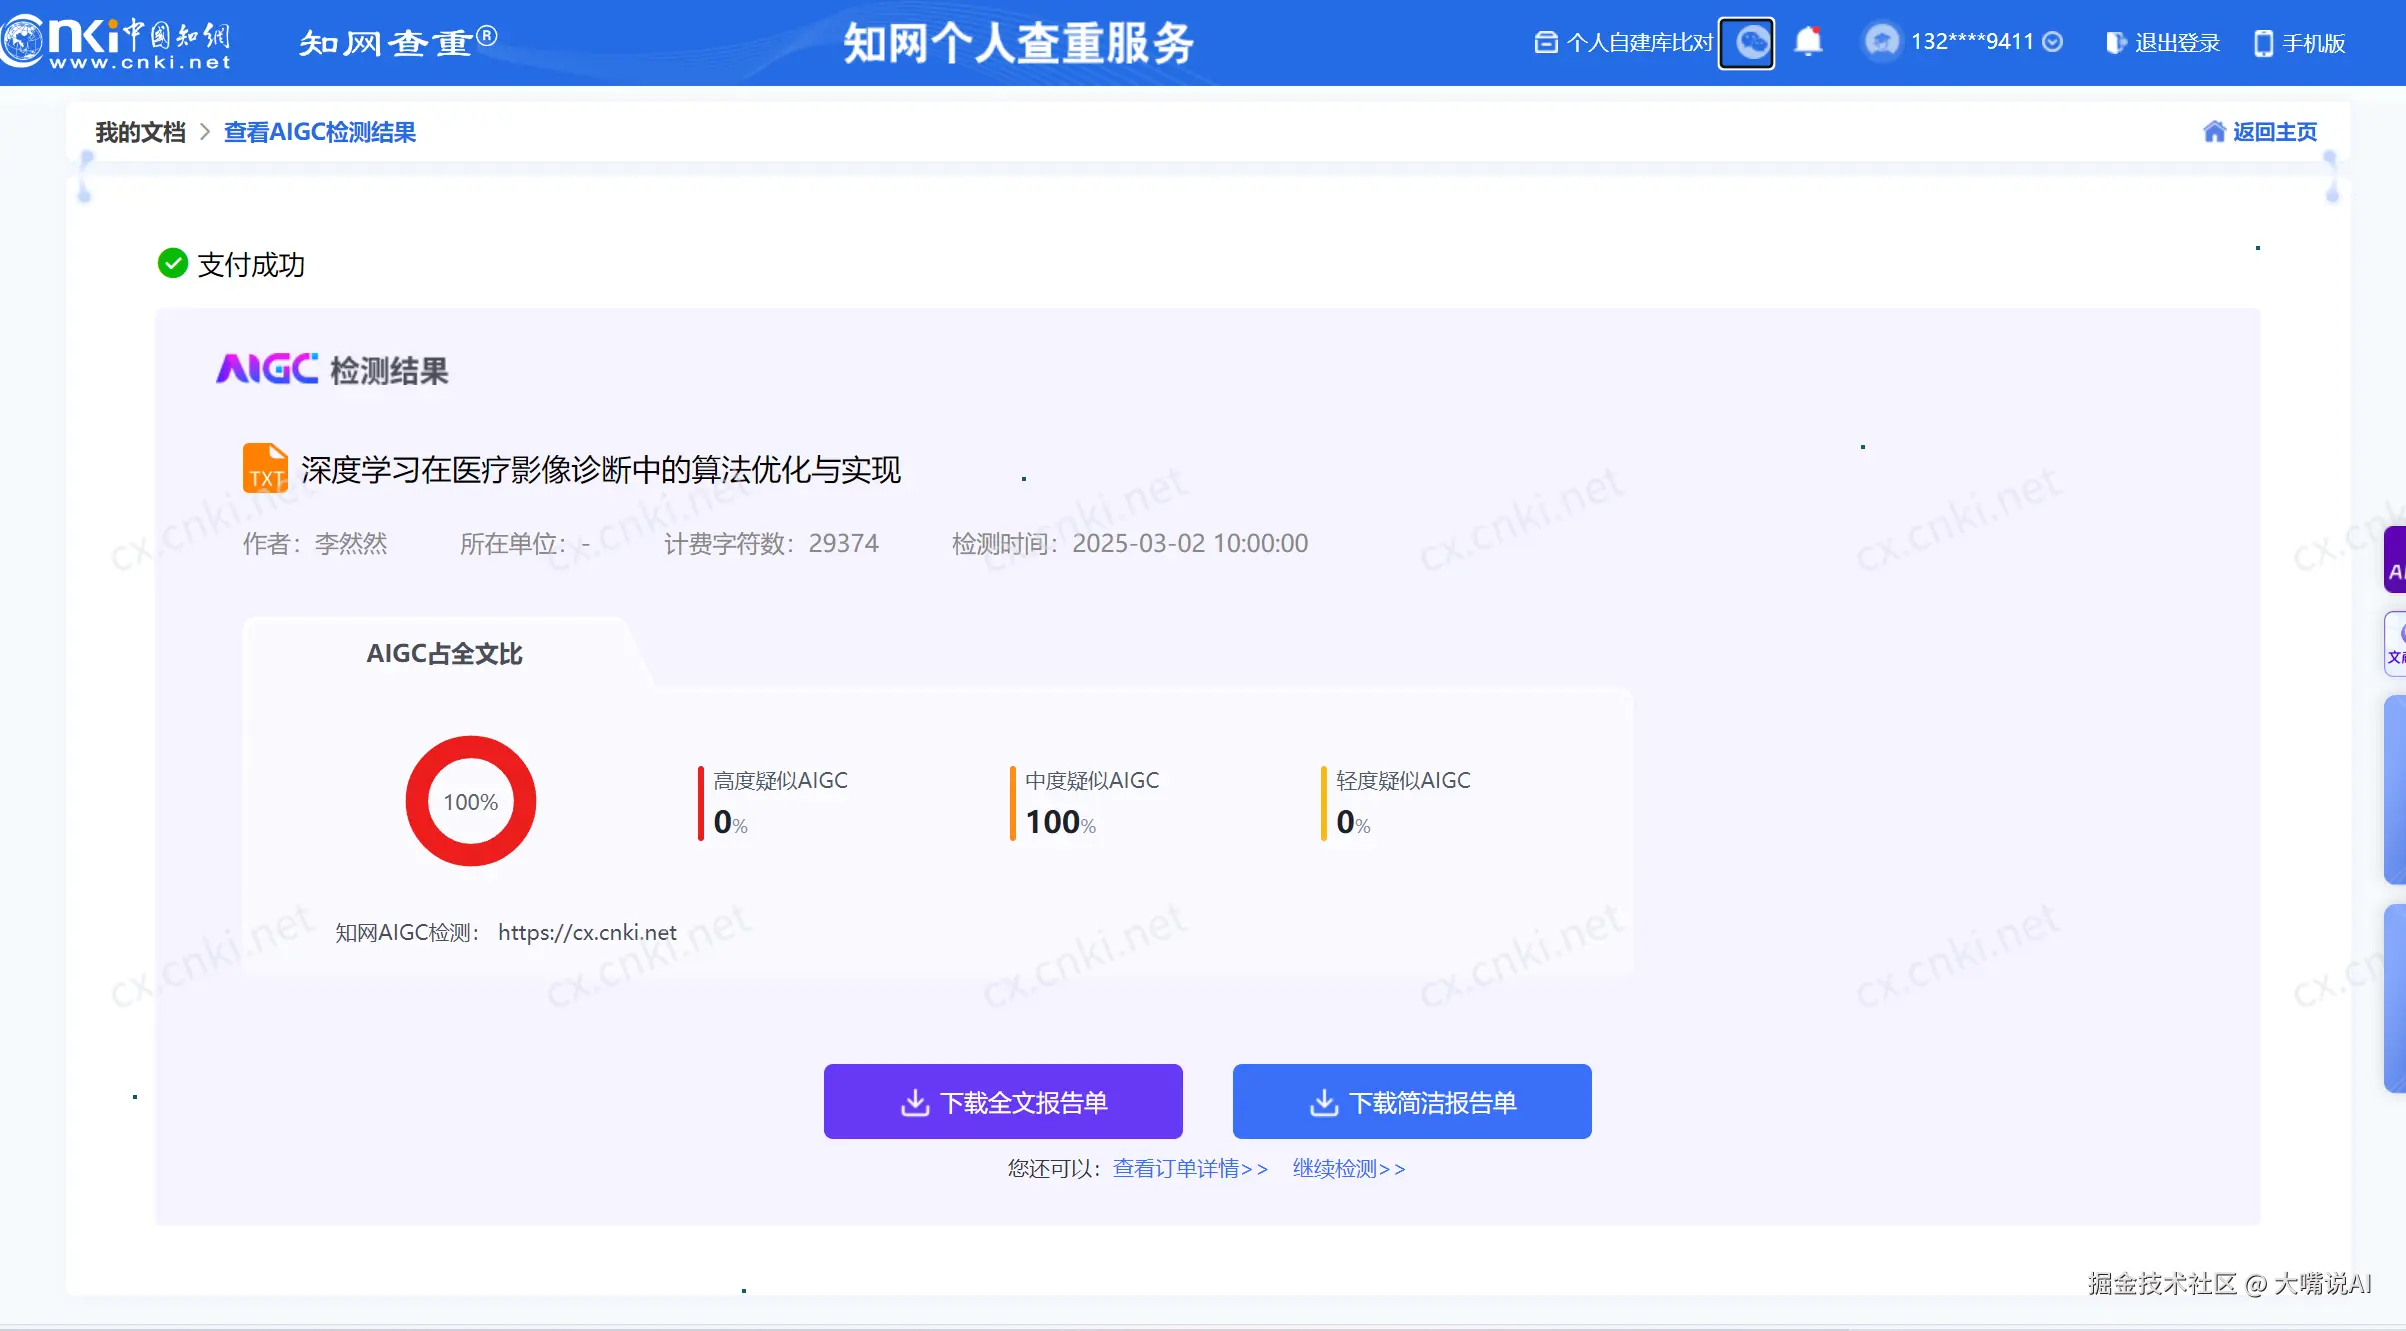
Task: Click the user avatar icon
Action: [1881, 42]
